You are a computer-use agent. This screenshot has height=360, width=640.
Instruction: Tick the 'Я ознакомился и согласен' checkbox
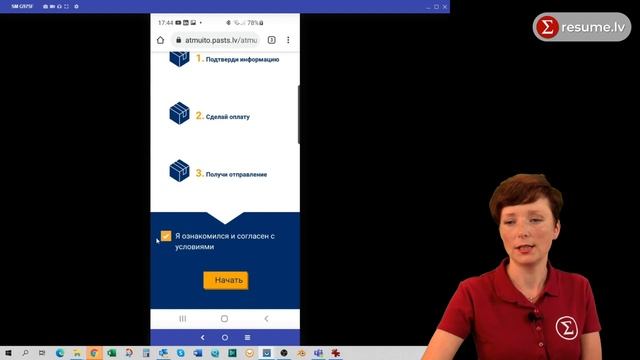coord(166,236)
